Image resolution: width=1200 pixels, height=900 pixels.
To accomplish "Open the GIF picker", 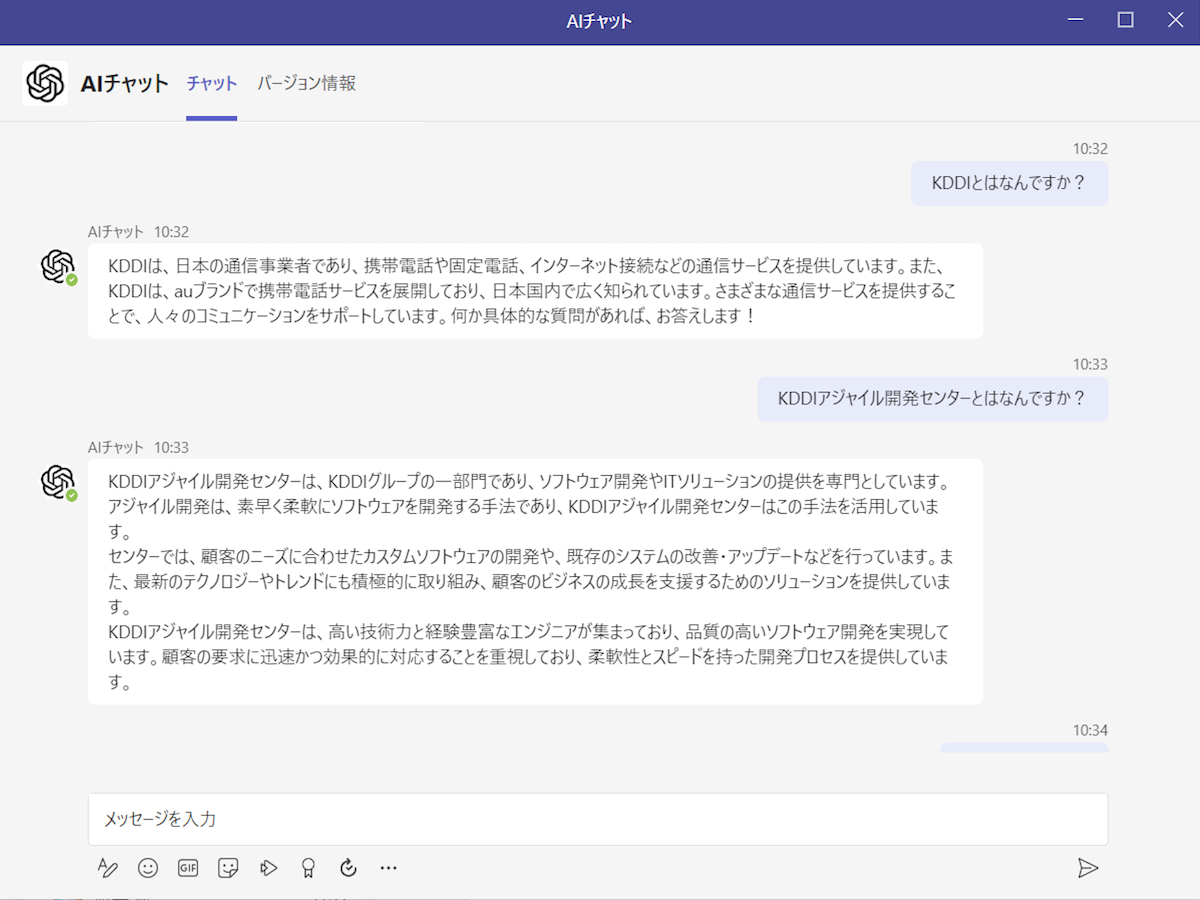I will (x=188, y=868).
